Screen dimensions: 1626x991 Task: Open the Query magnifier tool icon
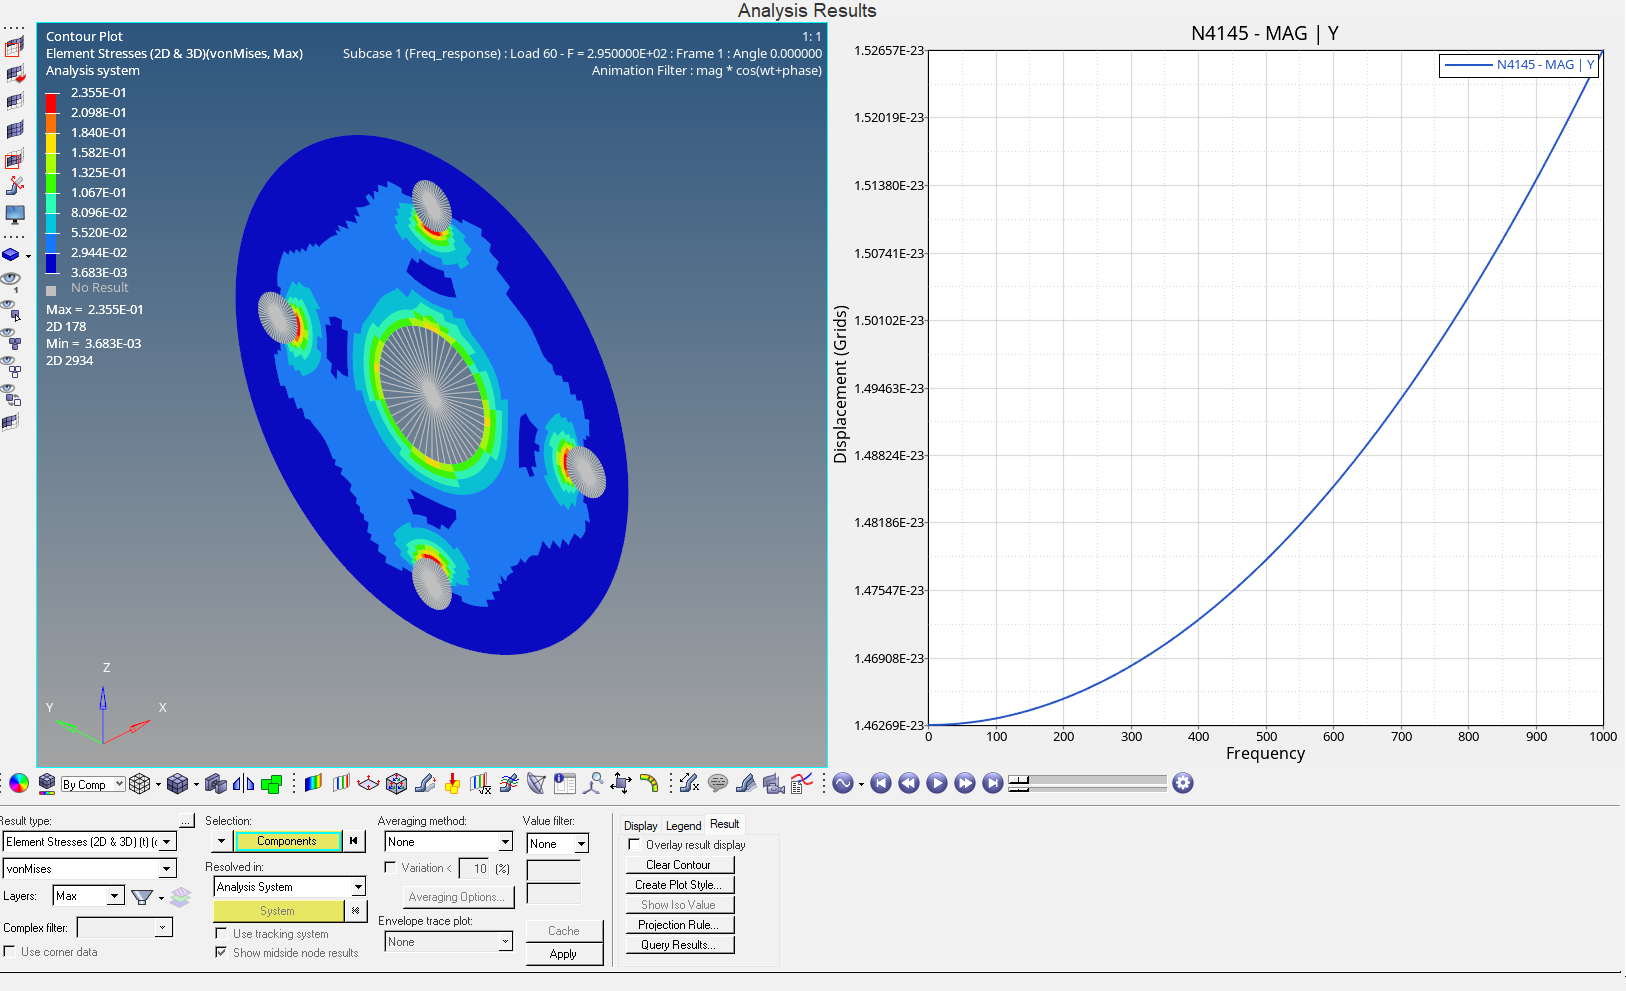593,783
